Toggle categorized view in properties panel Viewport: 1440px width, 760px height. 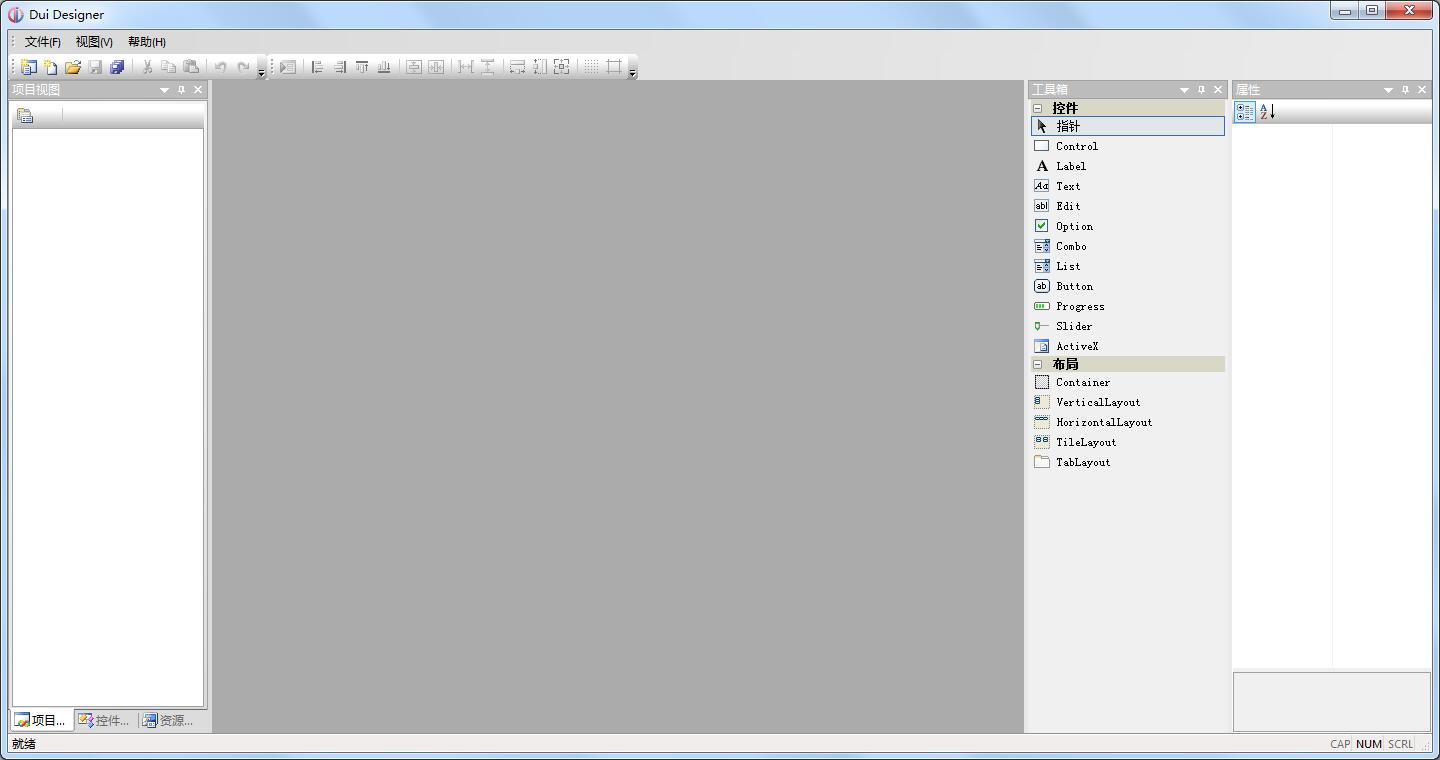1245,112
